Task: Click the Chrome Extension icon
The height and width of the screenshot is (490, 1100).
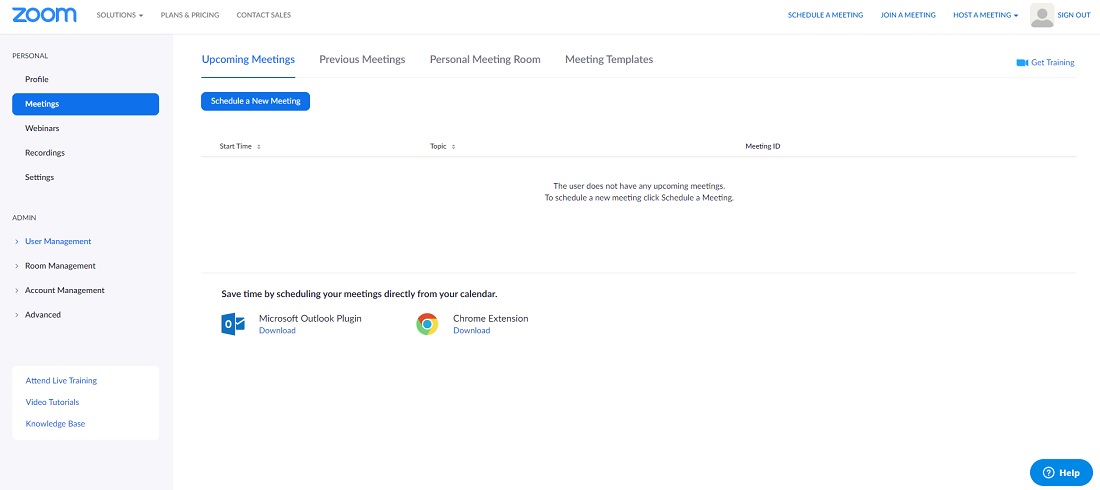Action: click(427, 324)
